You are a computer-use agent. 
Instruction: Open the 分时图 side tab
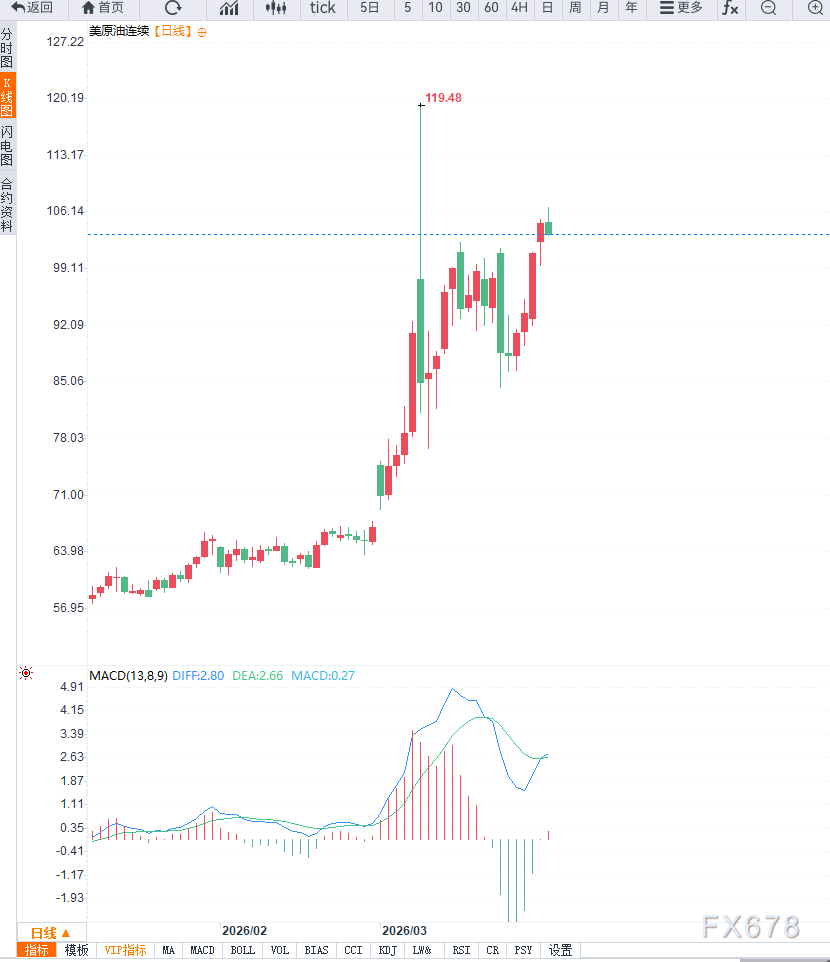point(7,48)
